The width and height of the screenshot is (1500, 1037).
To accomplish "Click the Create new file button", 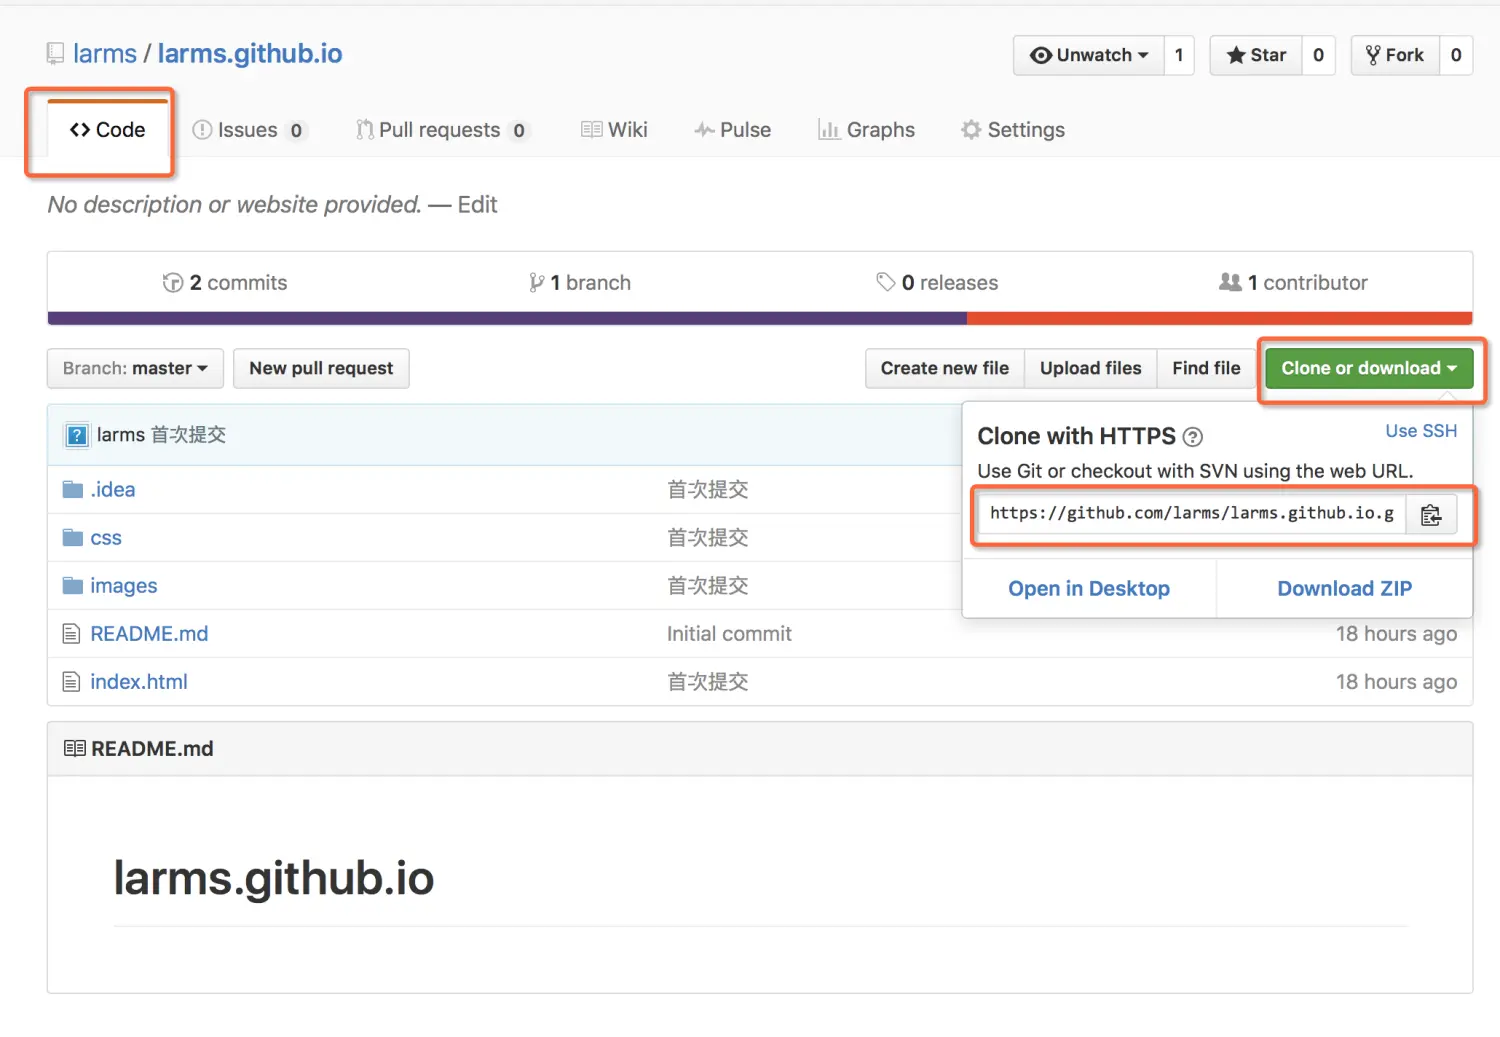I will [x=945, y=368].
